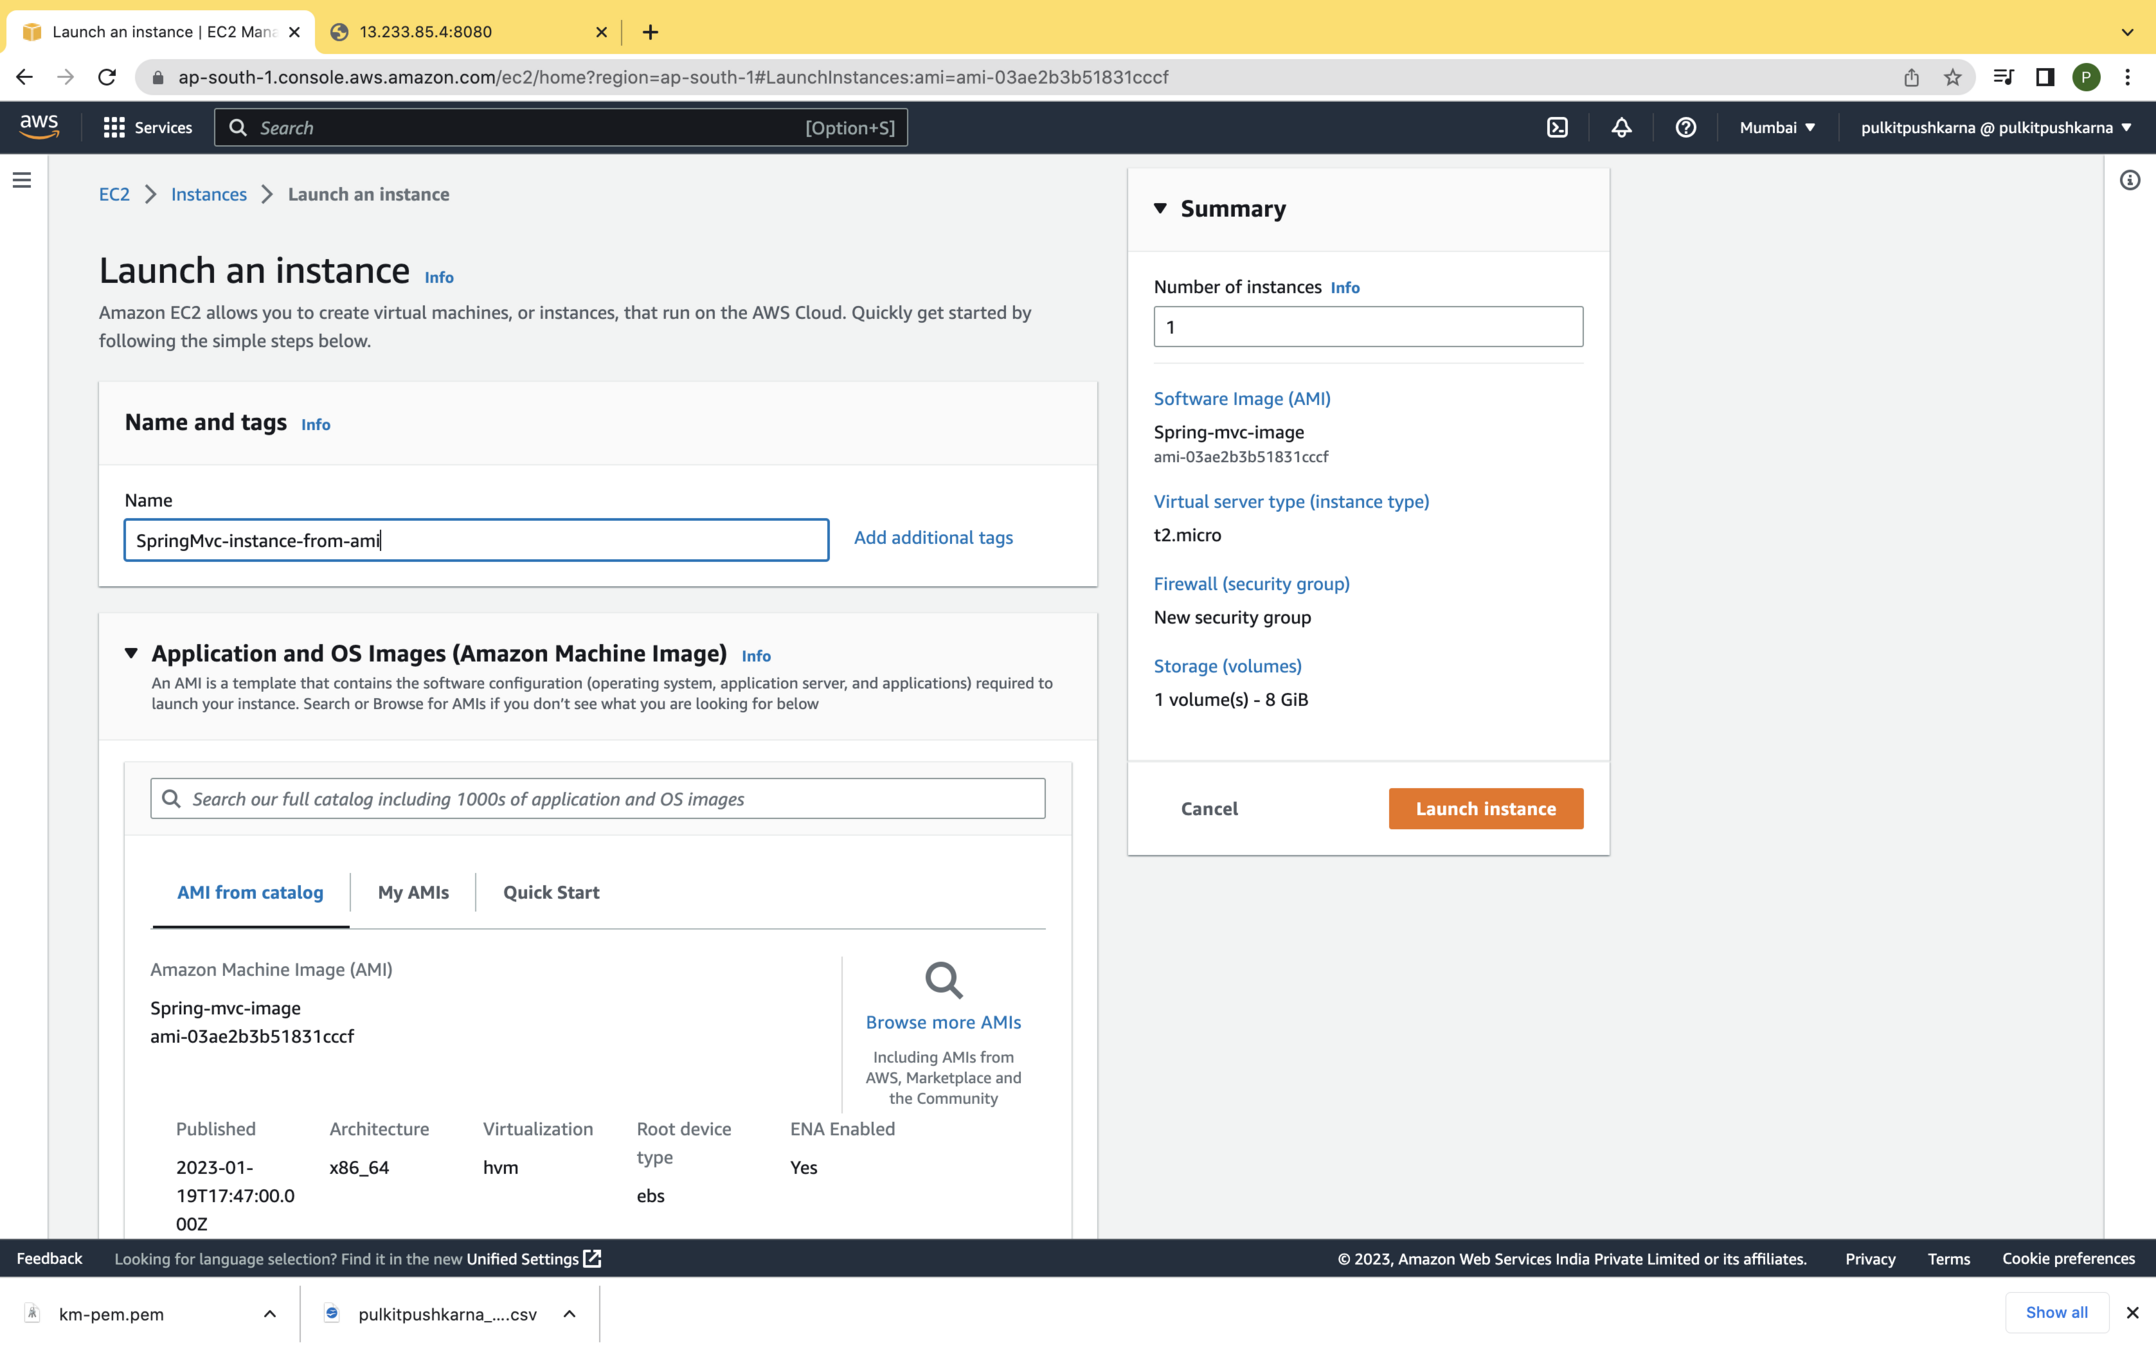Open the info panel icon at right edge
The width and height of the screenshot is (2156, 1350).
[x=2129, y=180]
